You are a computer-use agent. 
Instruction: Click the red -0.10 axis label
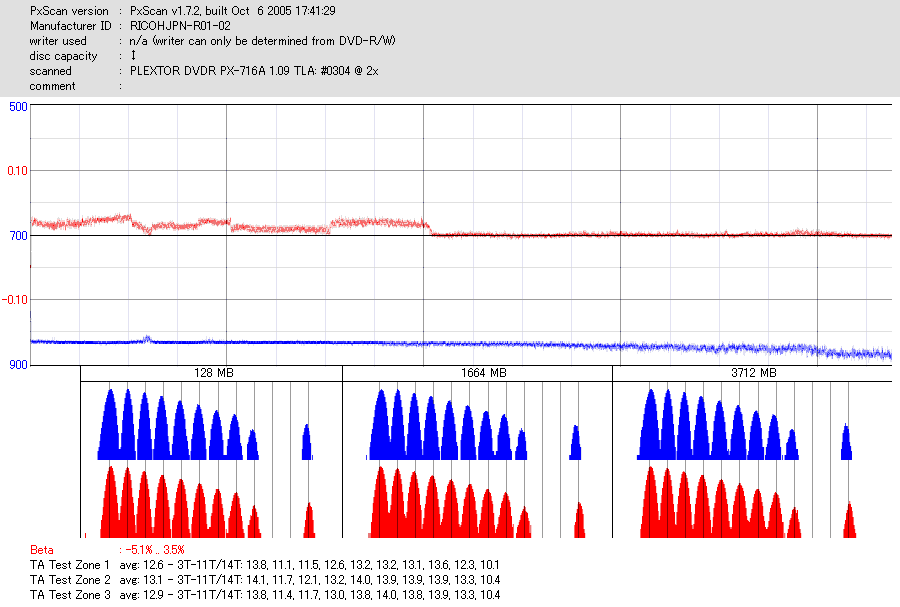(15, 299)
